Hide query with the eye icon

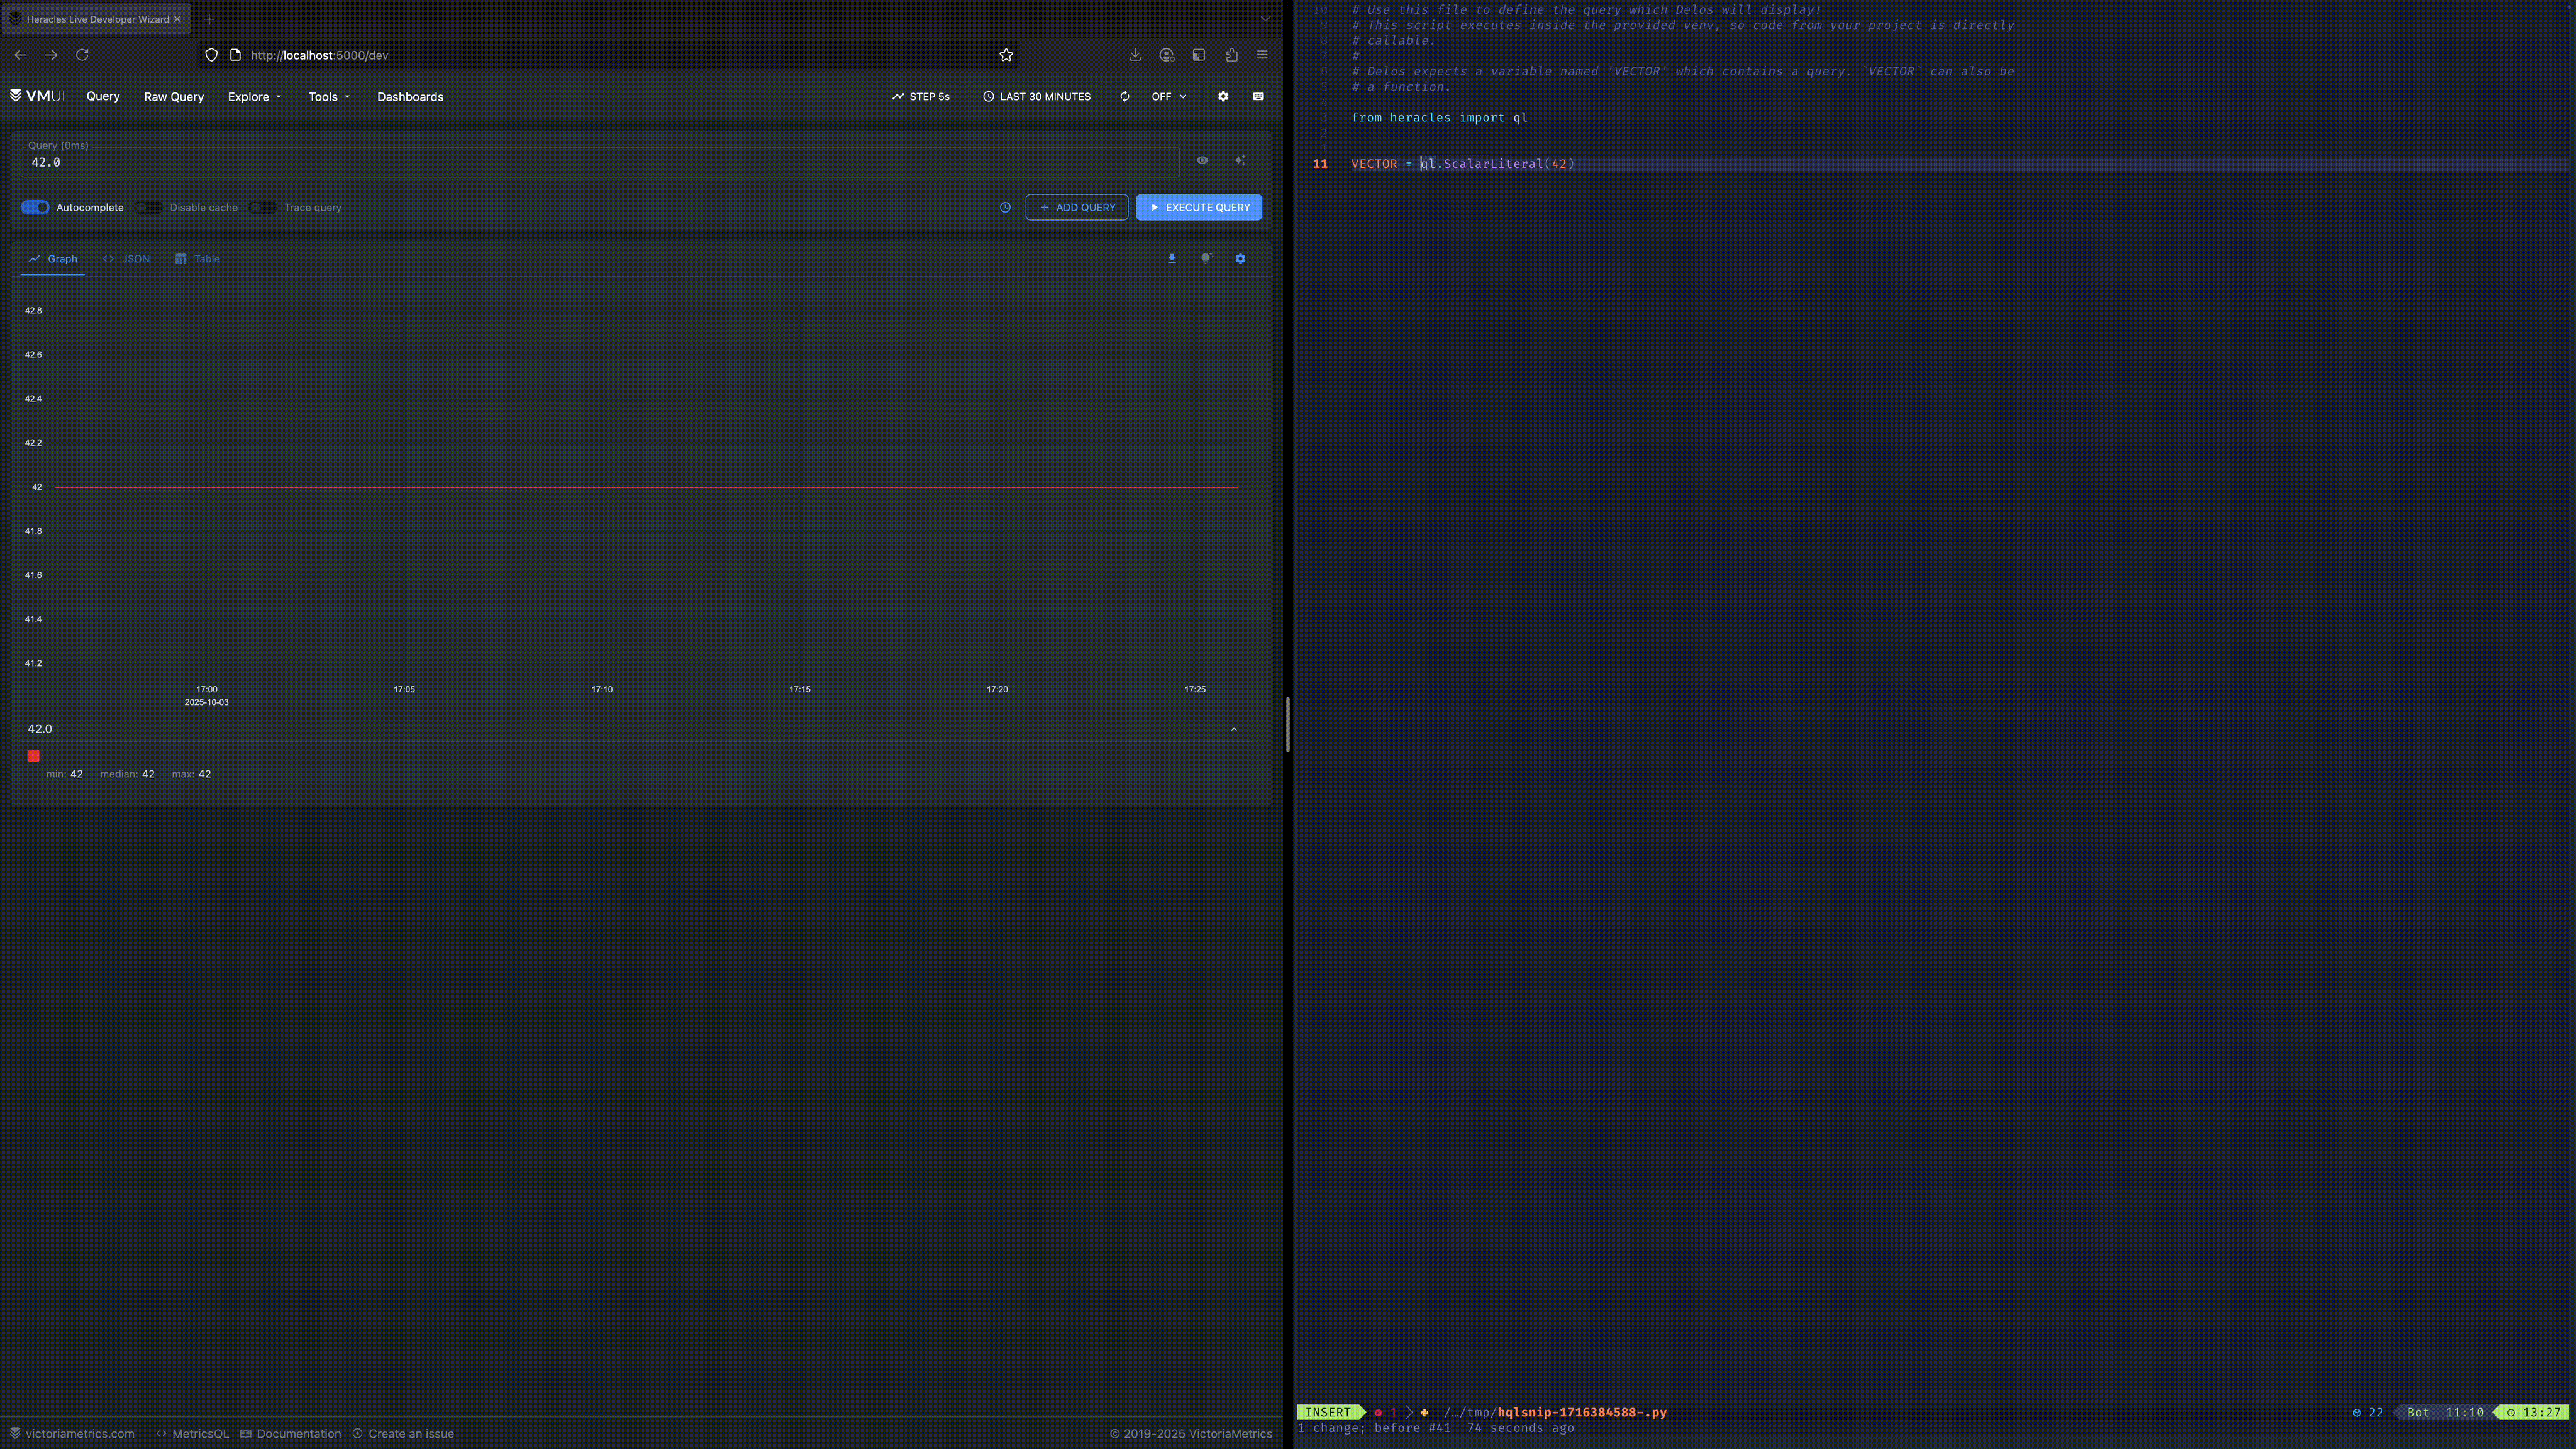tap(1202, 160)
